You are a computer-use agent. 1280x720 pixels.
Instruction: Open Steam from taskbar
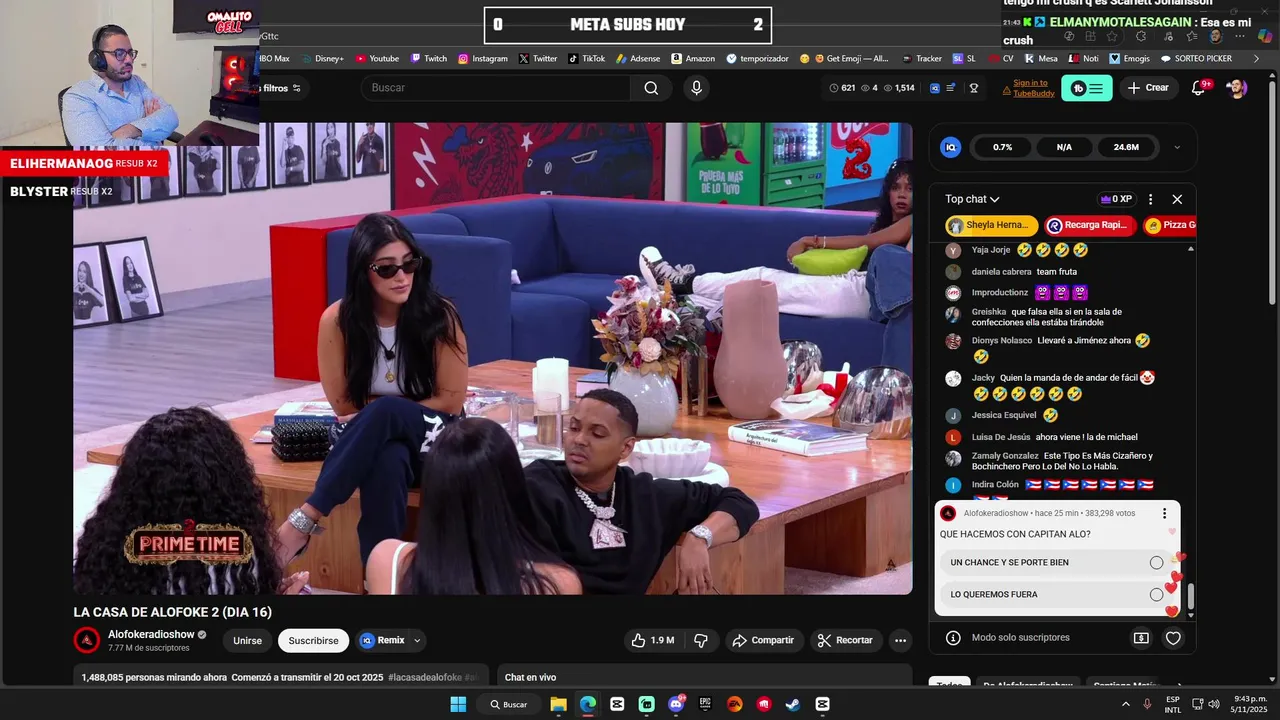coord(793,704)
